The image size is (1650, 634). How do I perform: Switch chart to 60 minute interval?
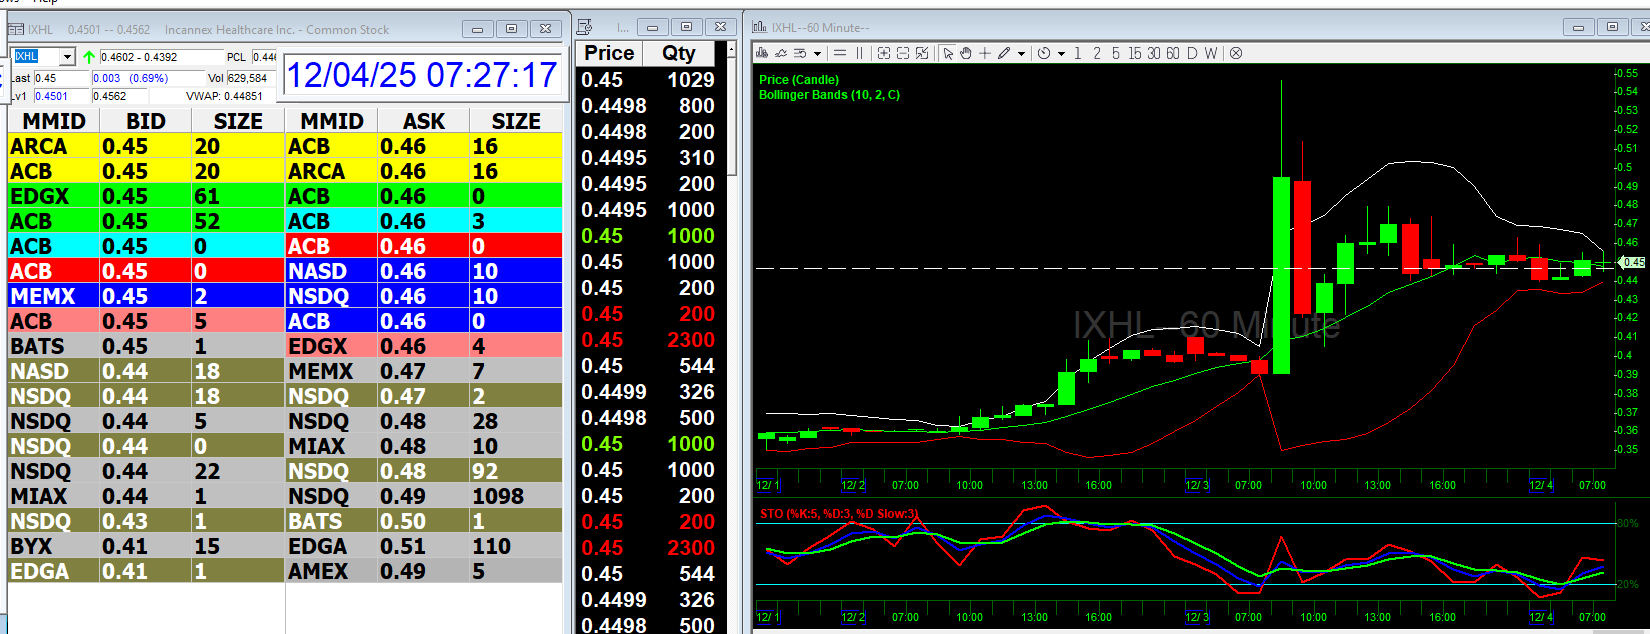point(1173,53)
